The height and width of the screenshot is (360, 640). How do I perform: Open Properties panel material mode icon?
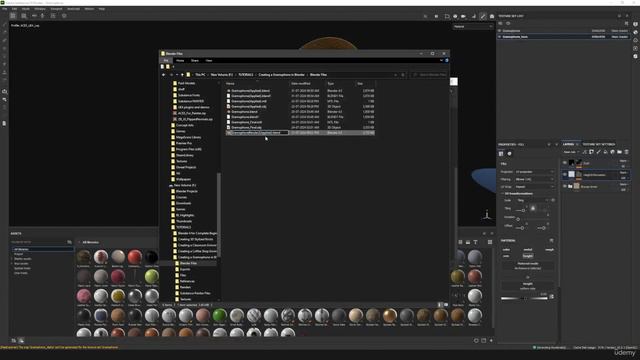point(509,153)
